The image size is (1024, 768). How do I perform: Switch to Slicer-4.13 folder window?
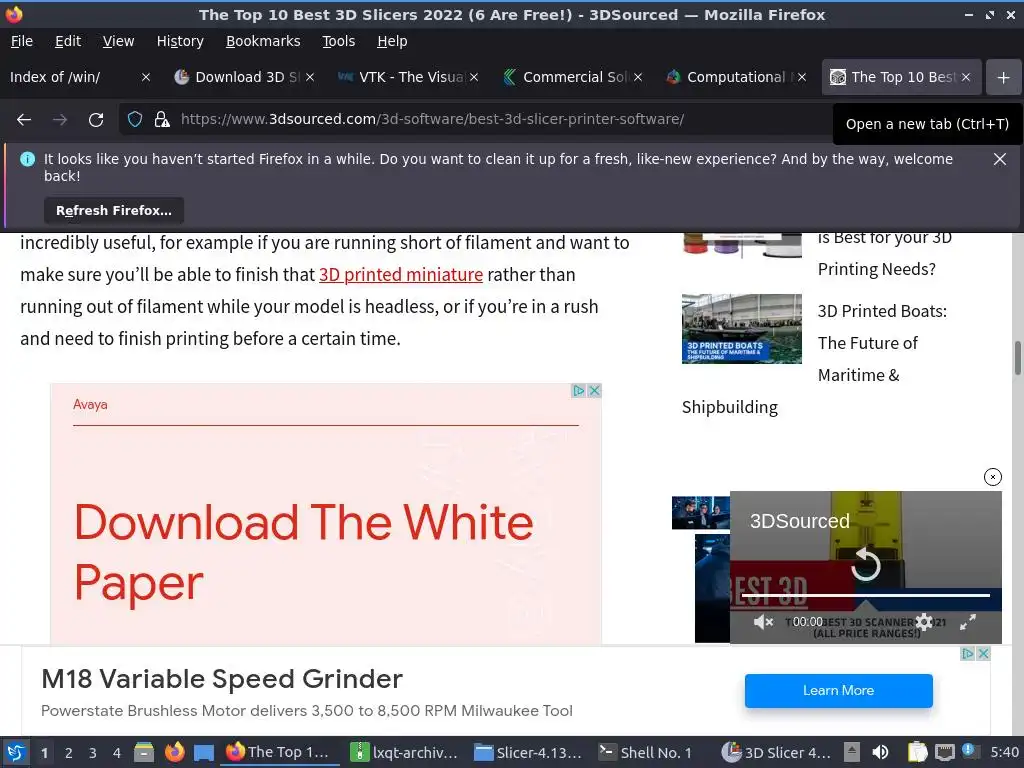(528, 752)
